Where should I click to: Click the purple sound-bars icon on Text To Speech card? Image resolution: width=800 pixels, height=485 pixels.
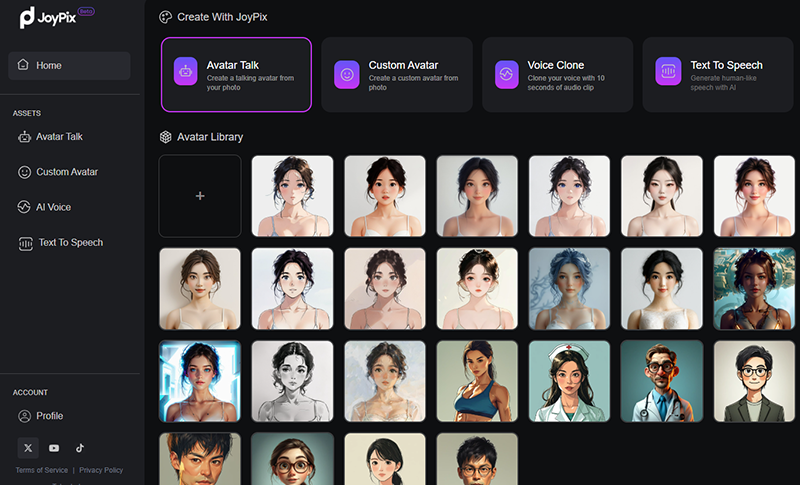668,71
